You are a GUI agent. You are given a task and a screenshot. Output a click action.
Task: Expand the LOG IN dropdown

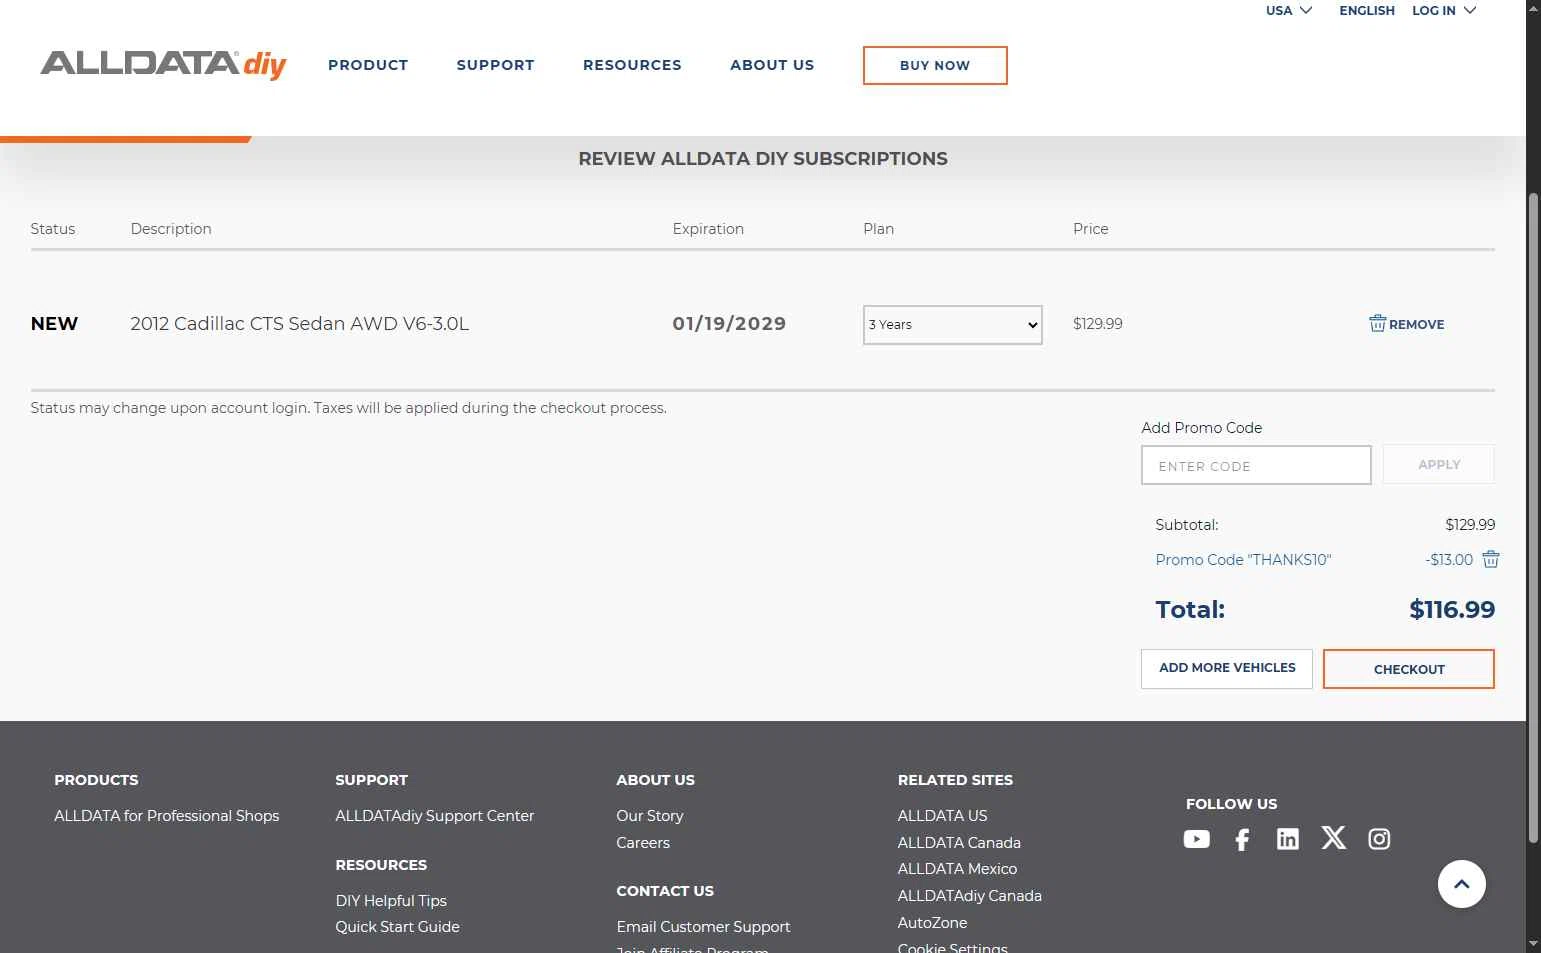coord(1443,10)
